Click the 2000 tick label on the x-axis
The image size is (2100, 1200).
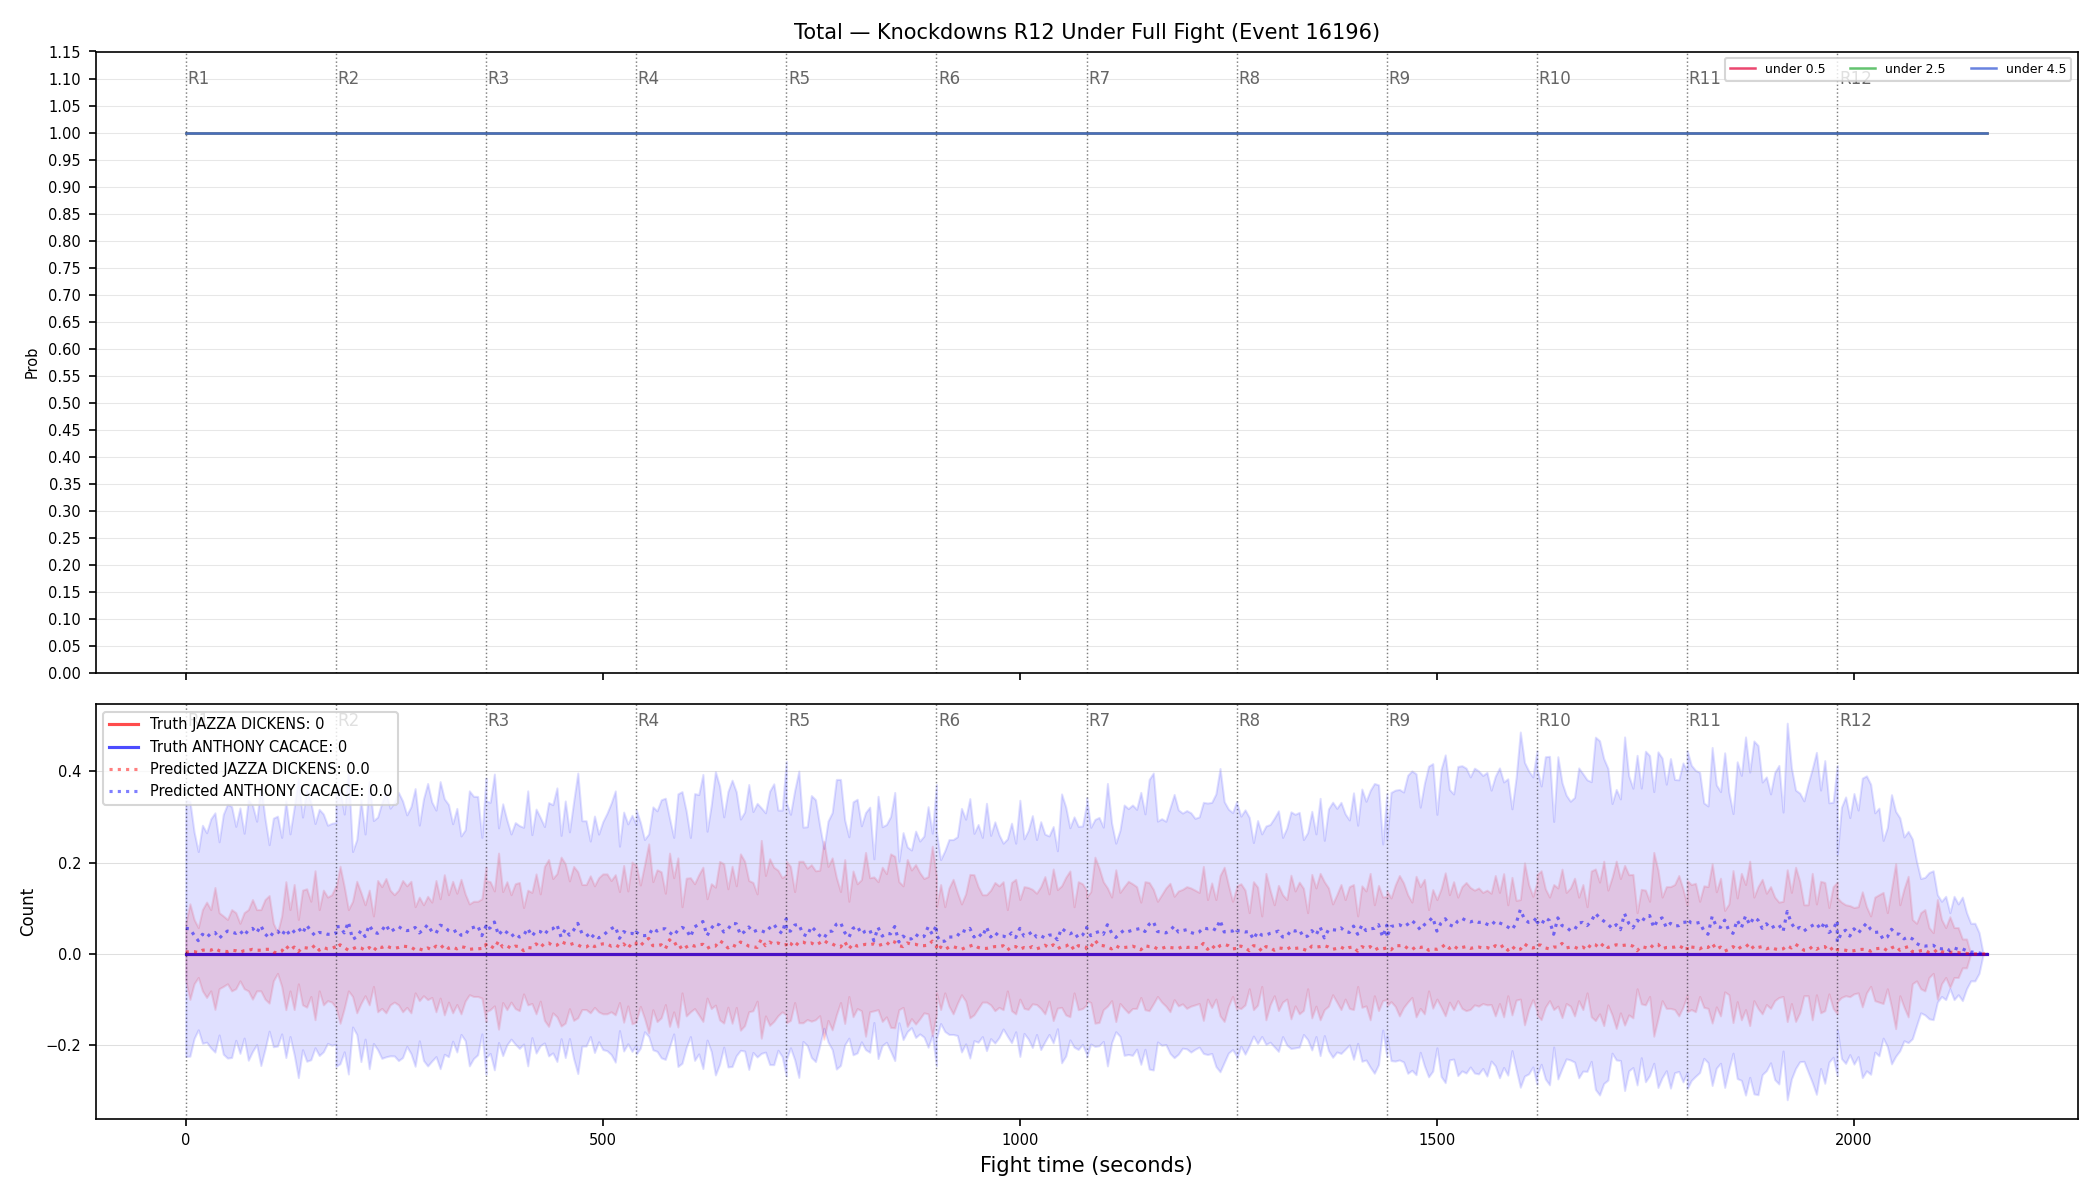coord(1854,1139)
